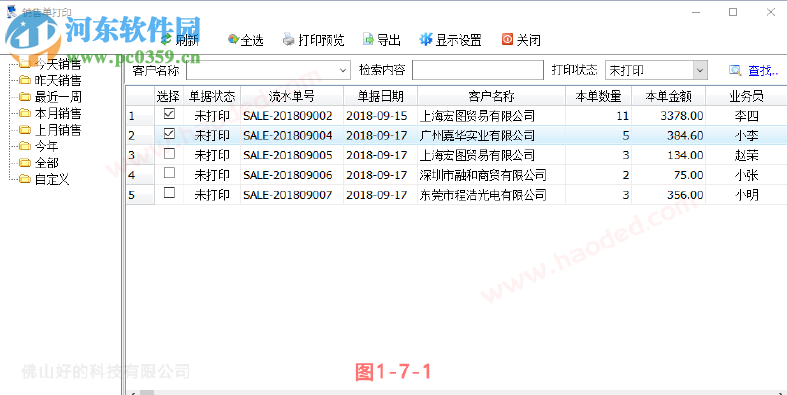Click the 显示设置 gear icon
This screenshot has height=395, width=787.
(x=426, y=39)
